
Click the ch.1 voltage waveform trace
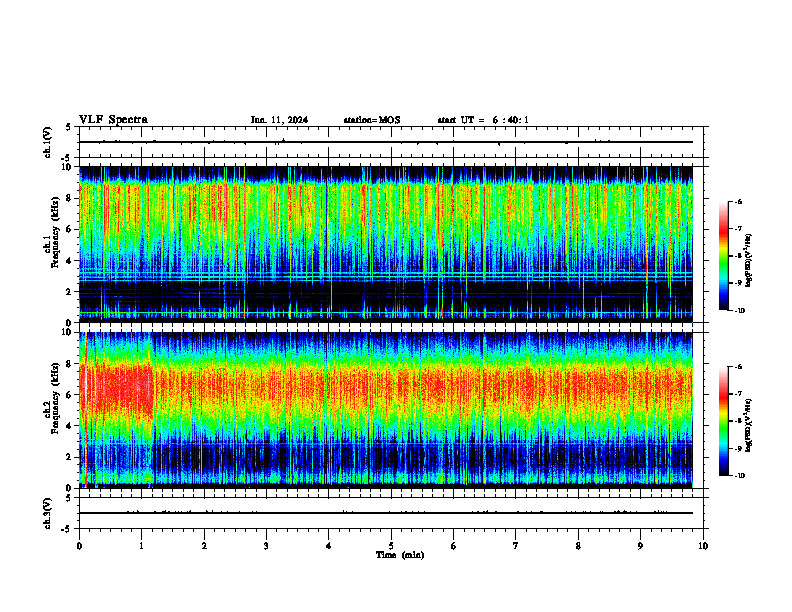point(386,142)
